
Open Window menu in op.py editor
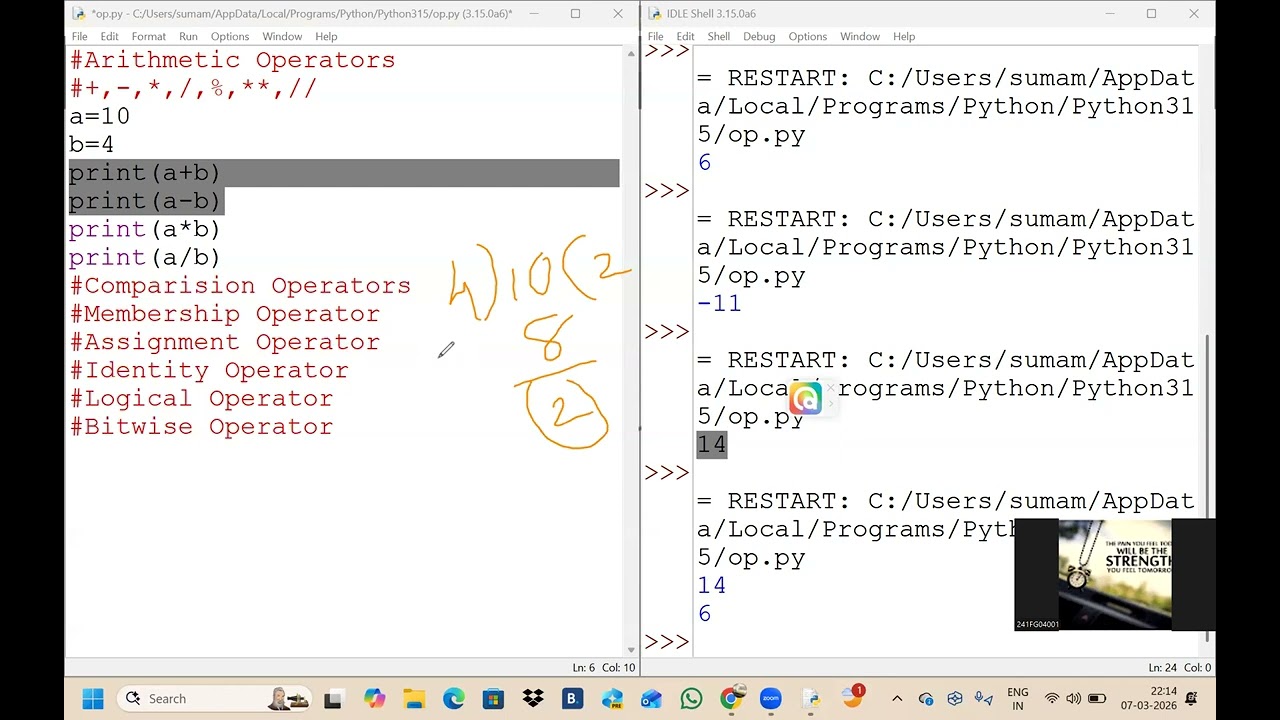282,36
